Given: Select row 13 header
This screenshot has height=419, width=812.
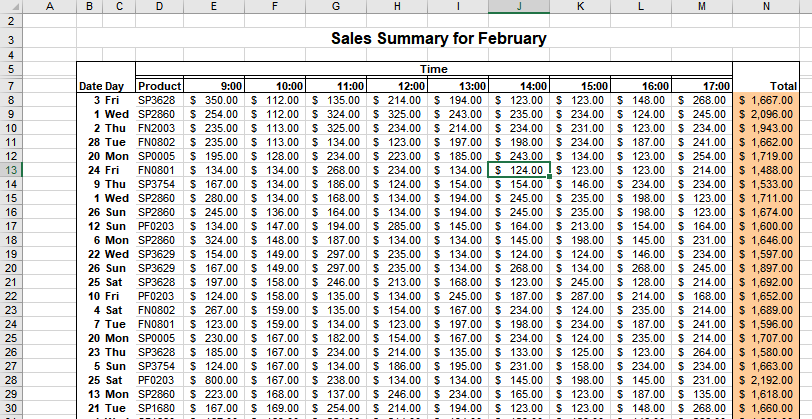Looking at the screenshot, I should point(11,170).
